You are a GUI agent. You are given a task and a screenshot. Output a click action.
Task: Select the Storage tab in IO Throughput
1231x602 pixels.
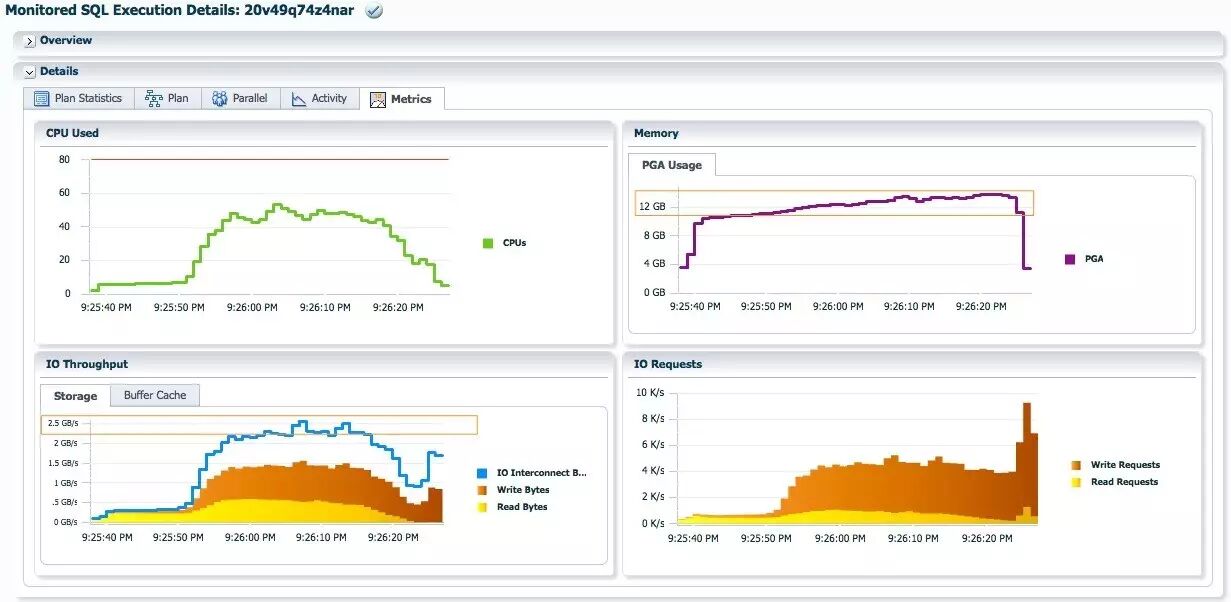(x=75, y=396)
